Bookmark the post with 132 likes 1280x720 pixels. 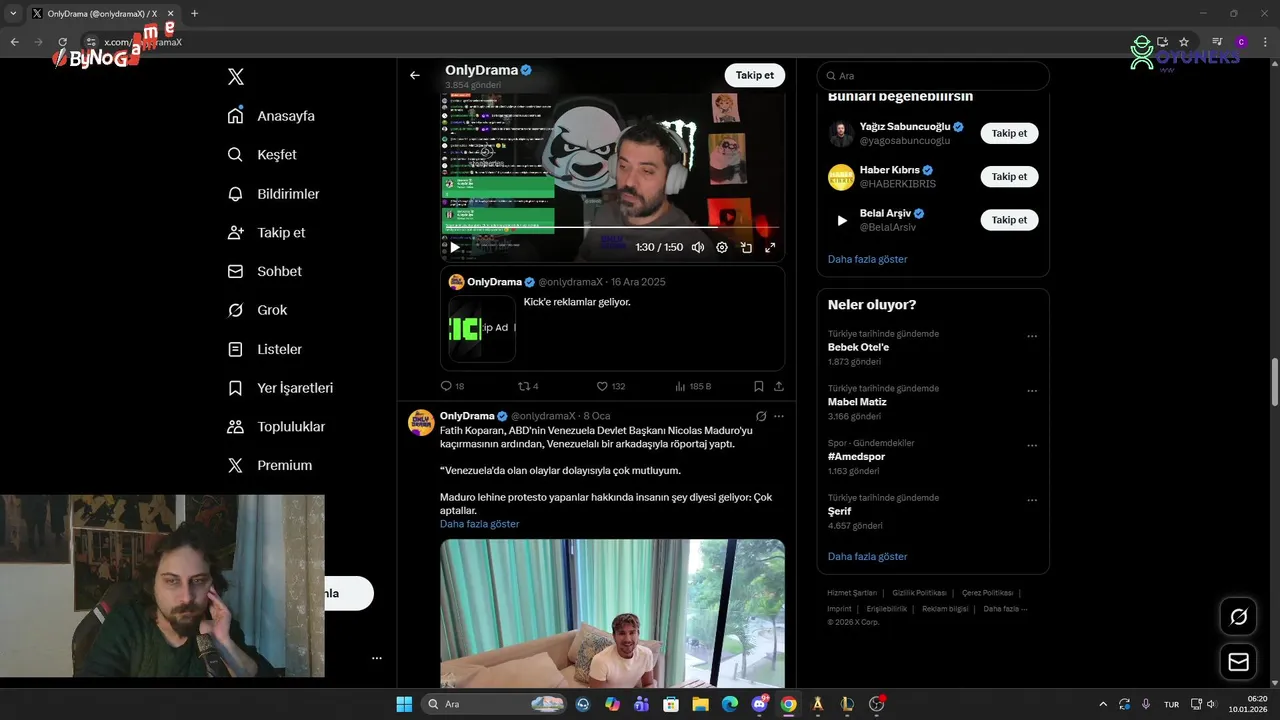[759, 386]
